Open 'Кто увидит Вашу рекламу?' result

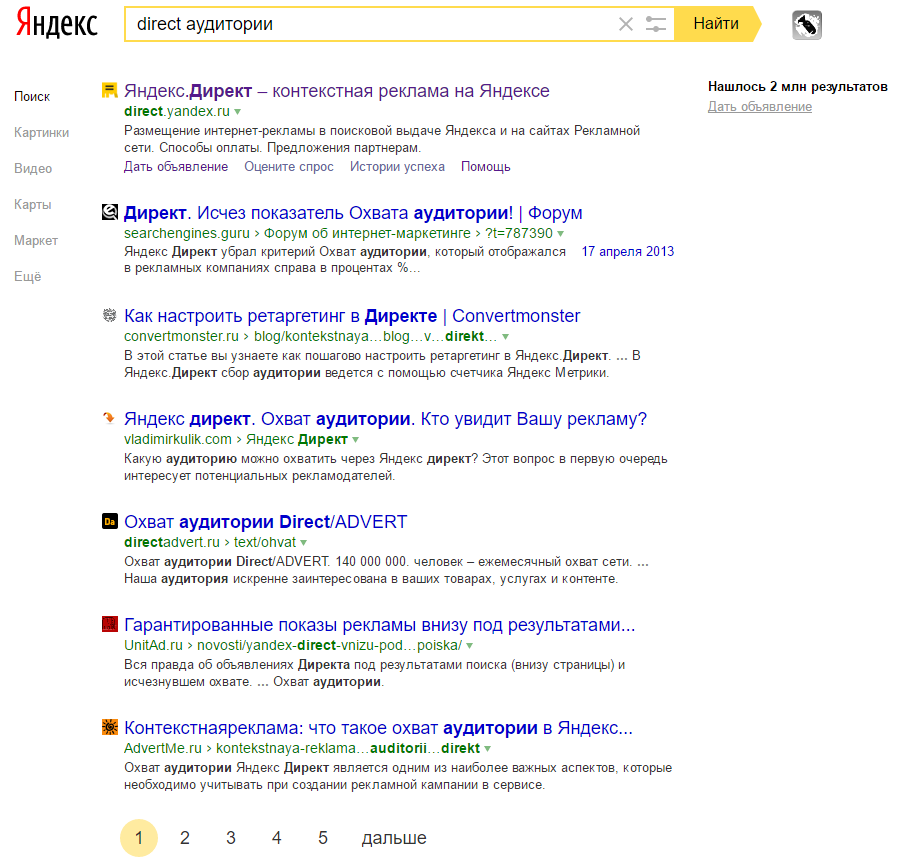385,419
